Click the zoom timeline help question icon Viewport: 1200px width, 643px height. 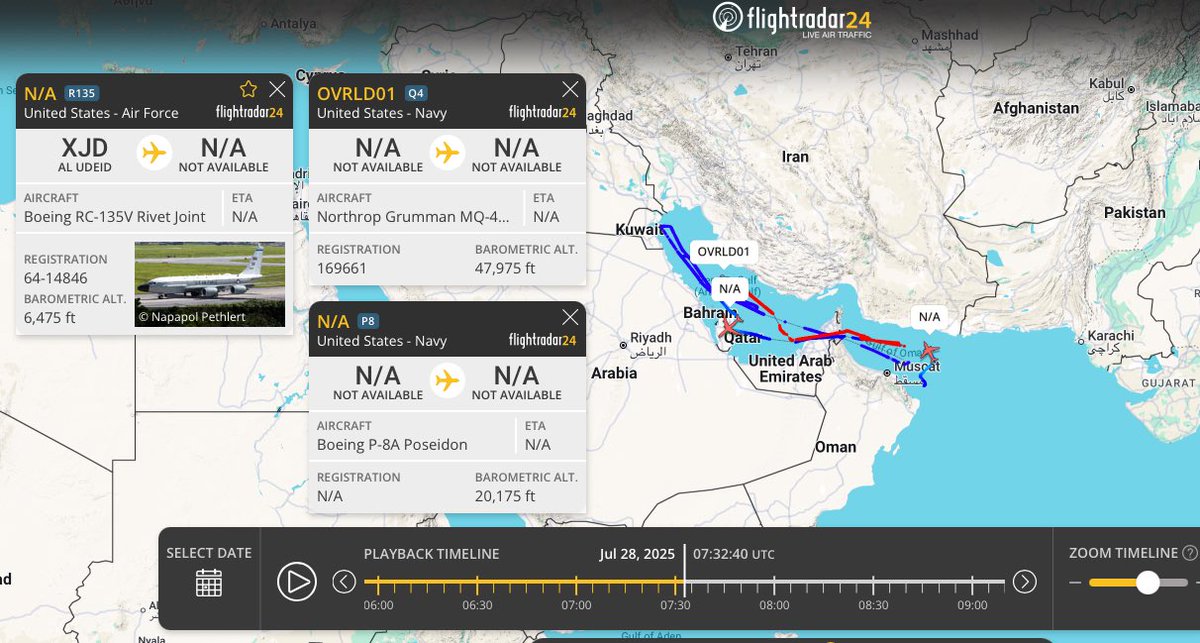click(x=1190, y=553)
